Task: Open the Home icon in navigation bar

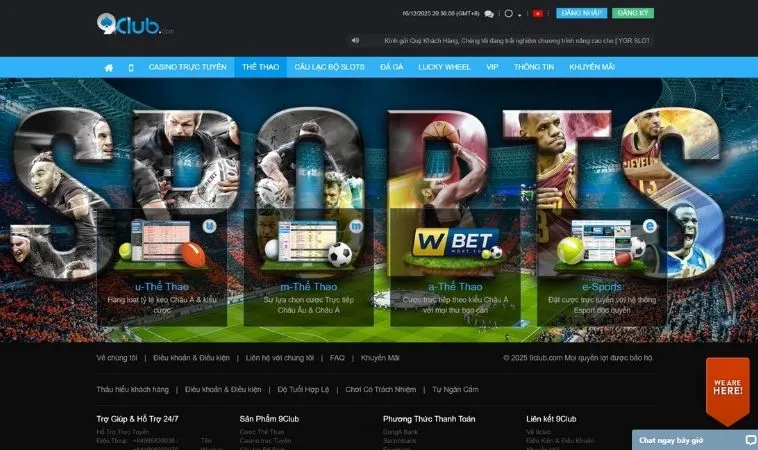Action: [109, 67]
